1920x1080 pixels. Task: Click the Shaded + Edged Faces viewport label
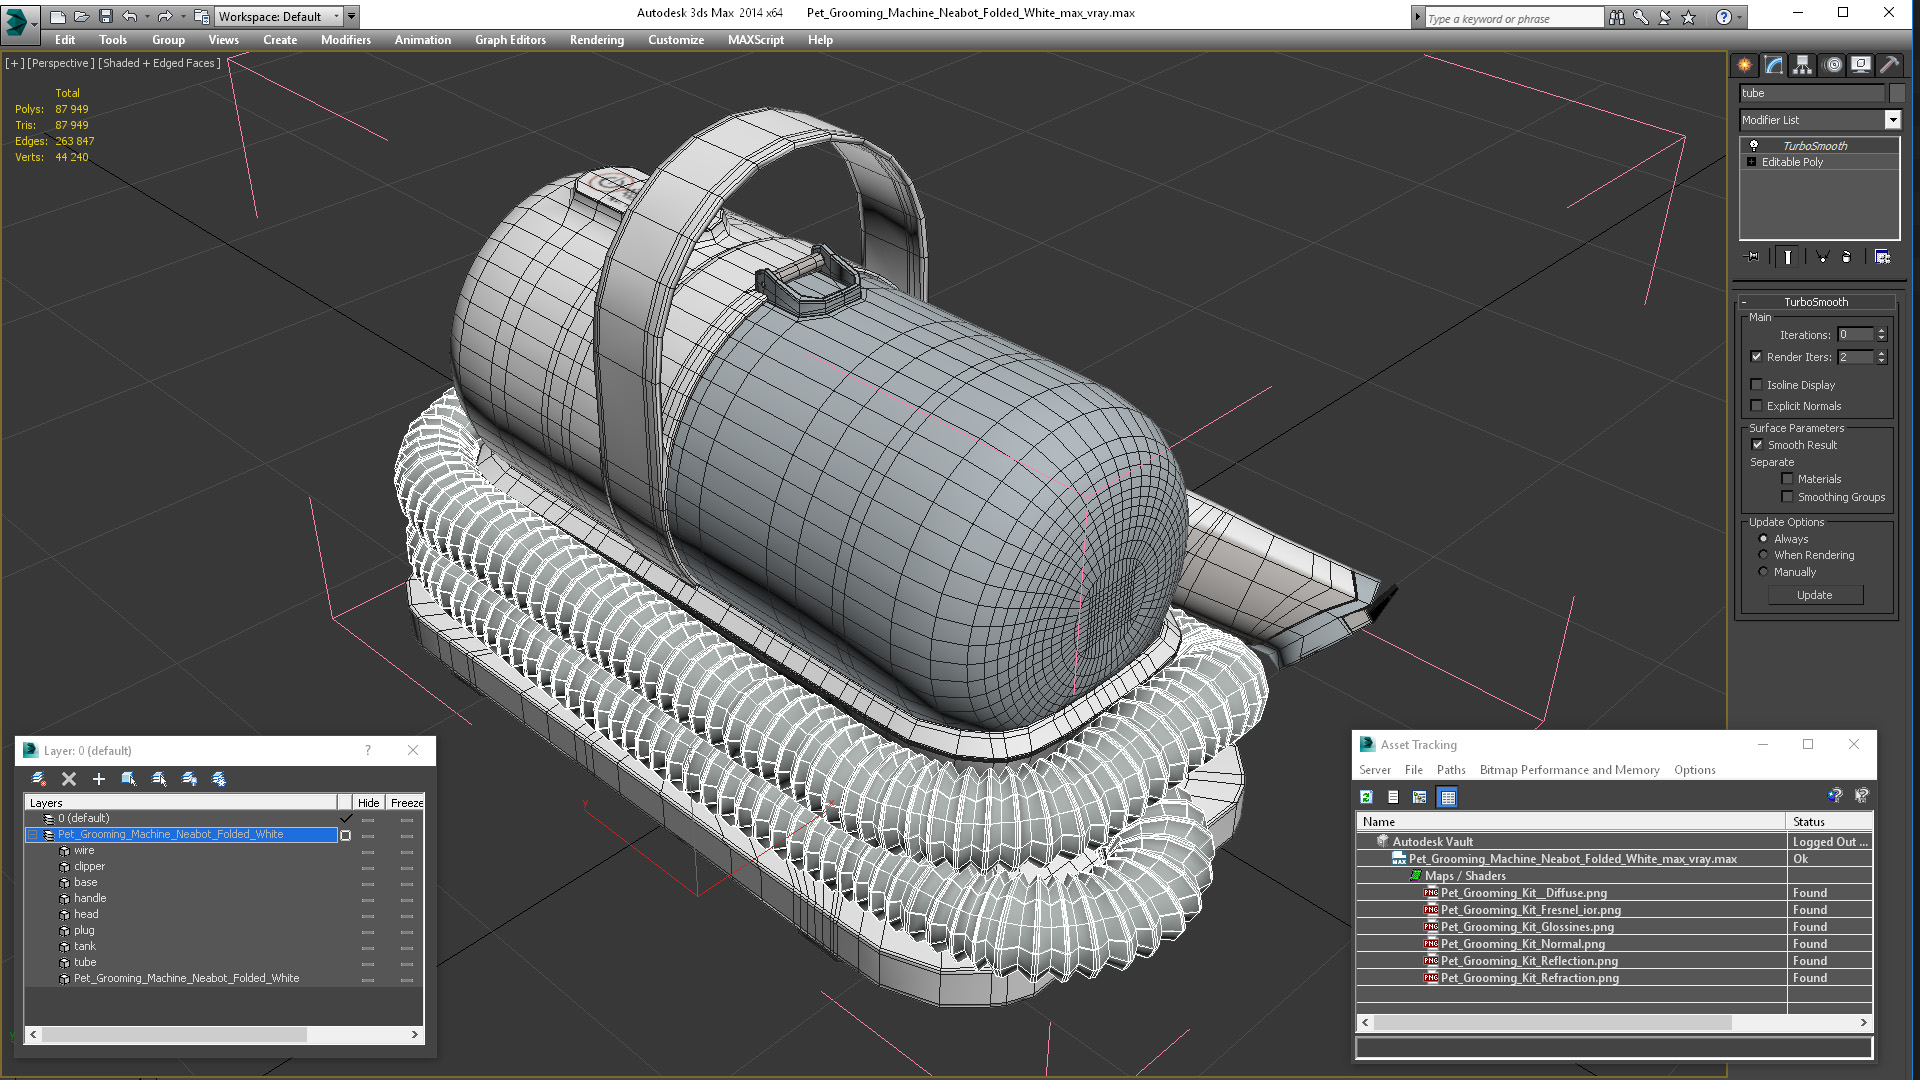(x=160, y=63)
